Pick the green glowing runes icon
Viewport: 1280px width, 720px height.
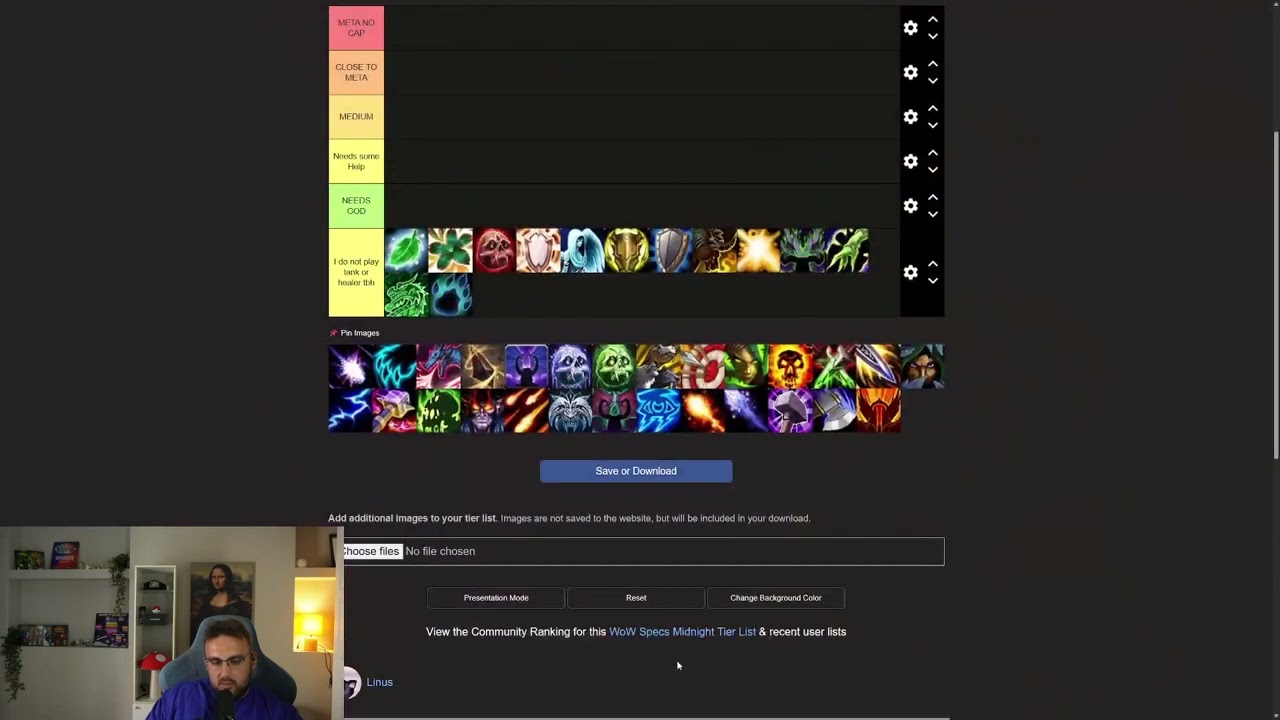(438, 410)
